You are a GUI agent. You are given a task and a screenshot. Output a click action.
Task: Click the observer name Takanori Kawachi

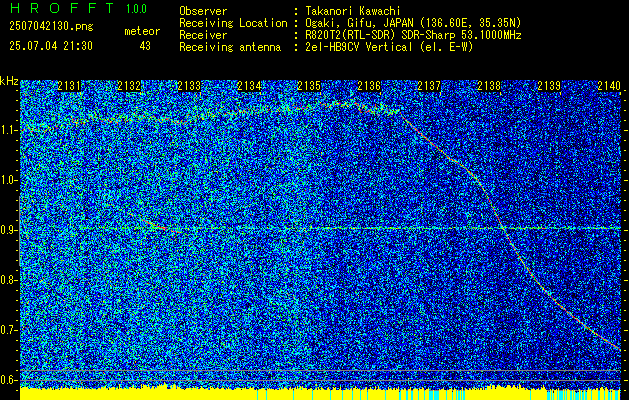click(x=352, y=11)
